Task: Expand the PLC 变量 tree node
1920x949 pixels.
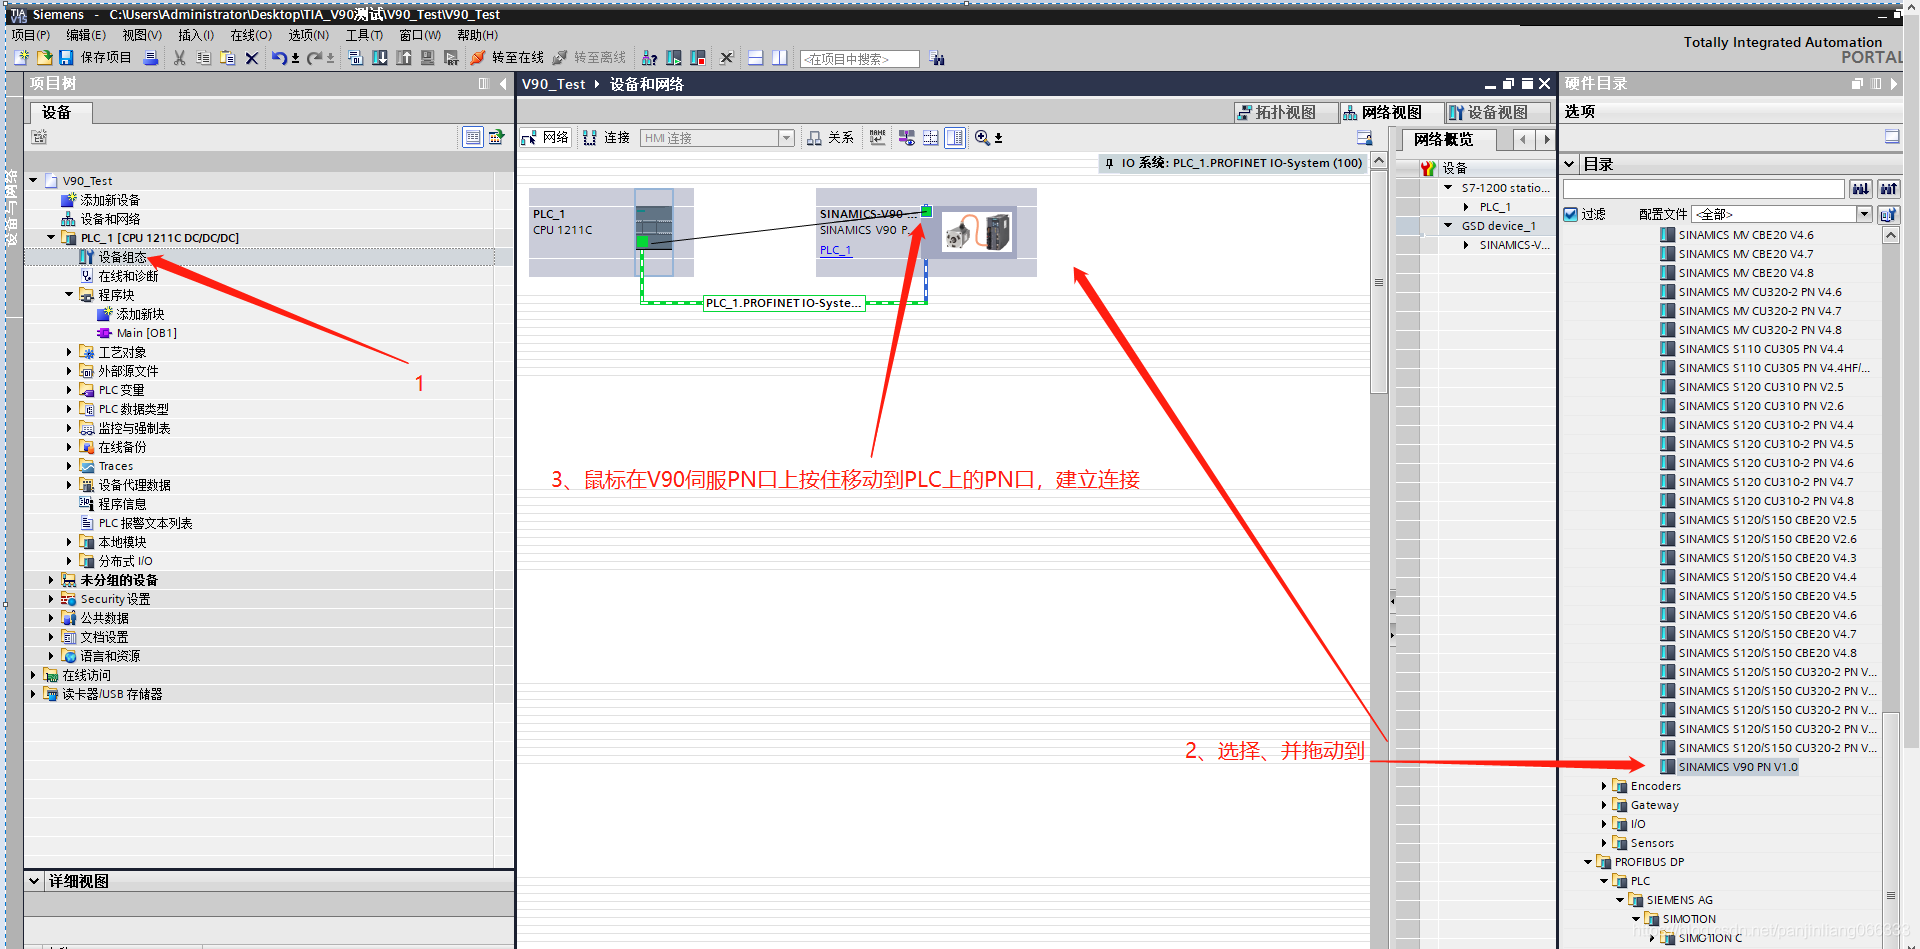Action: click(69, 390)
